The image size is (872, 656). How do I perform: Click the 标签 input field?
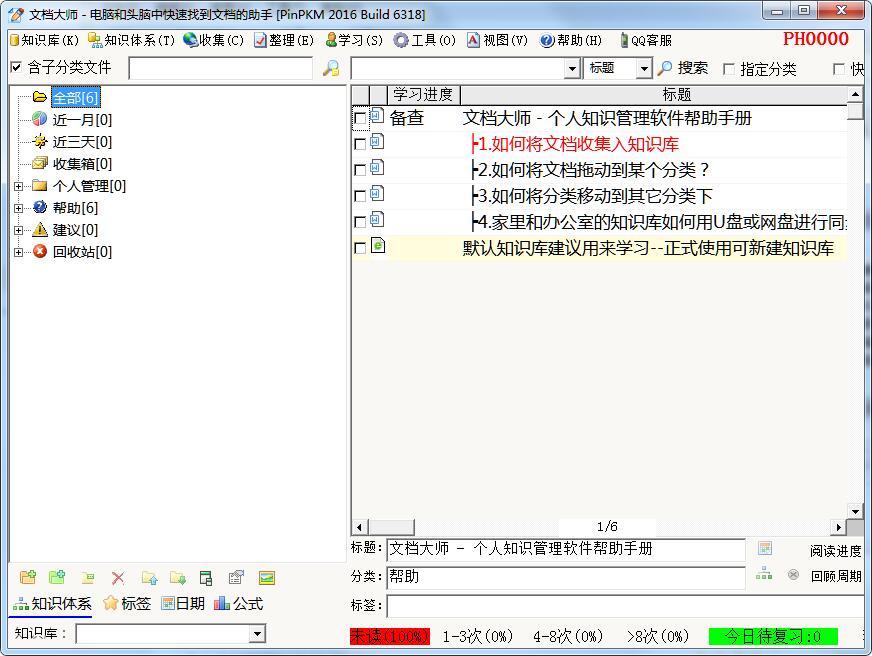point(625,605)
